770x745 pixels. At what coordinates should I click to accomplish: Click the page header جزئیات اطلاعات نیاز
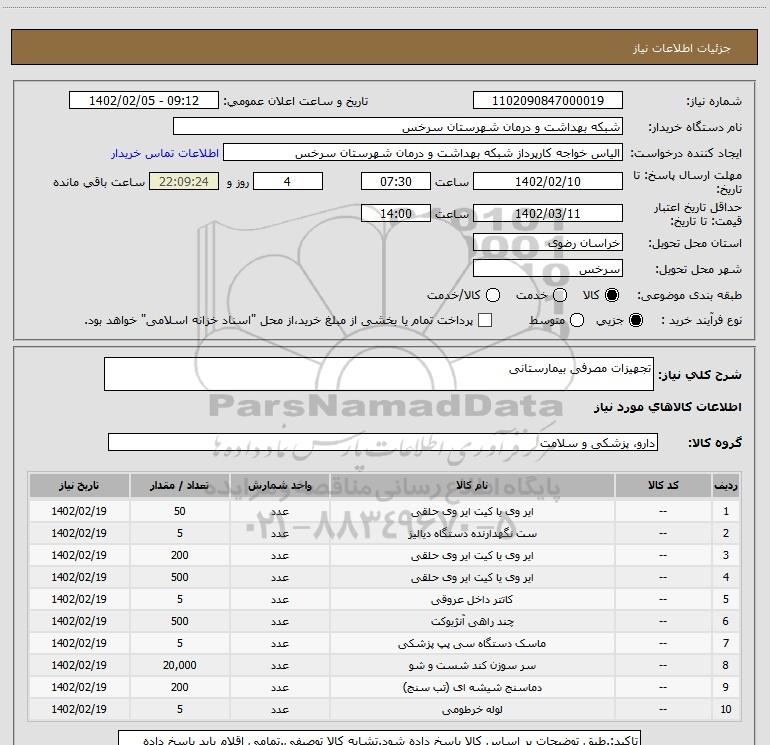pos(681,48)
